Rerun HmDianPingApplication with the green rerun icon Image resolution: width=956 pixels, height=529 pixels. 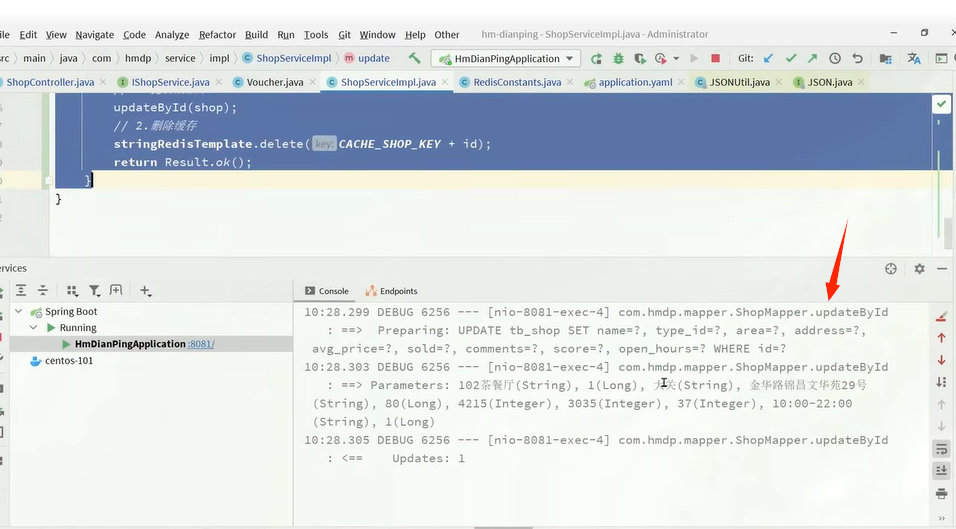tap(596, 59)
